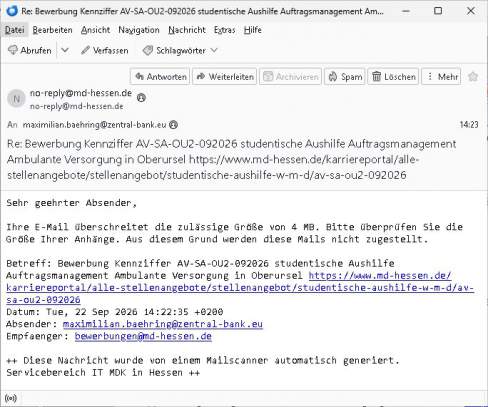This screenshot has height=407, width=488.
Task: Close the message window
Action: tap(471, 11)
